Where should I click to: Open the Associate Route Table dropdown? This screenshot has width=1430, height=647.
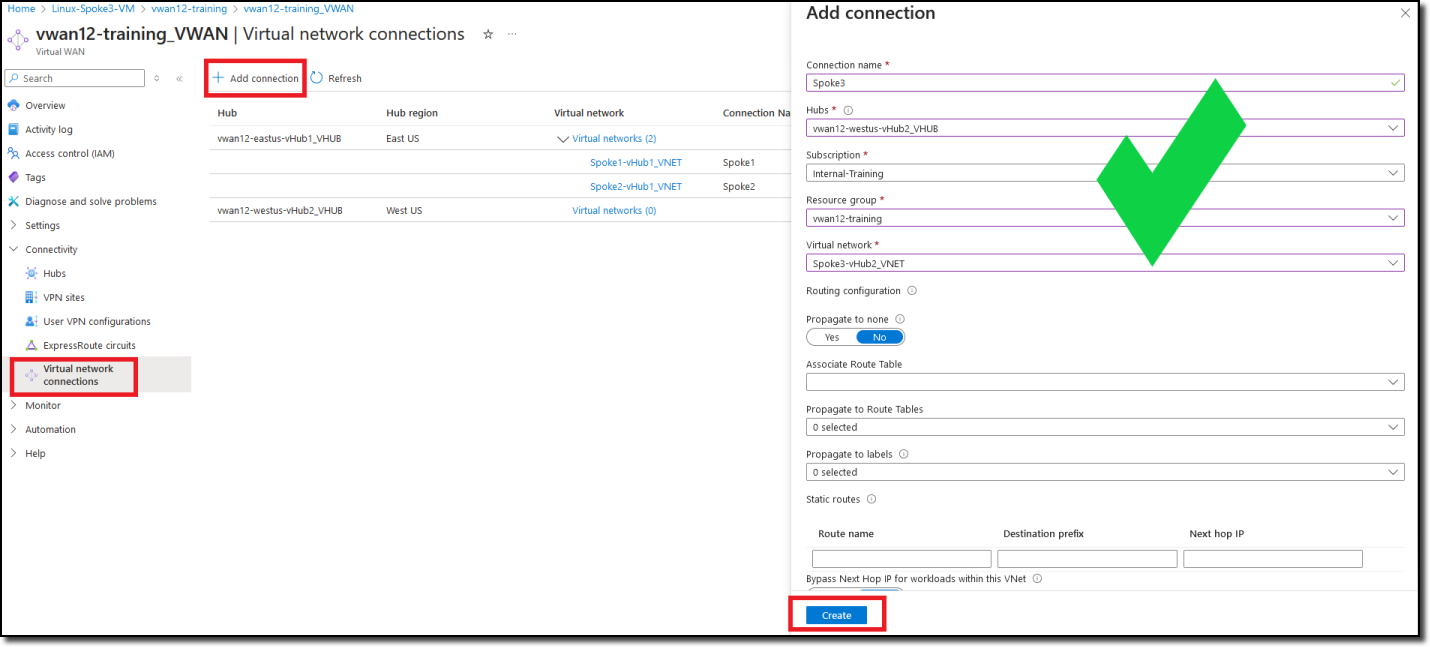tap(1105, 382)
